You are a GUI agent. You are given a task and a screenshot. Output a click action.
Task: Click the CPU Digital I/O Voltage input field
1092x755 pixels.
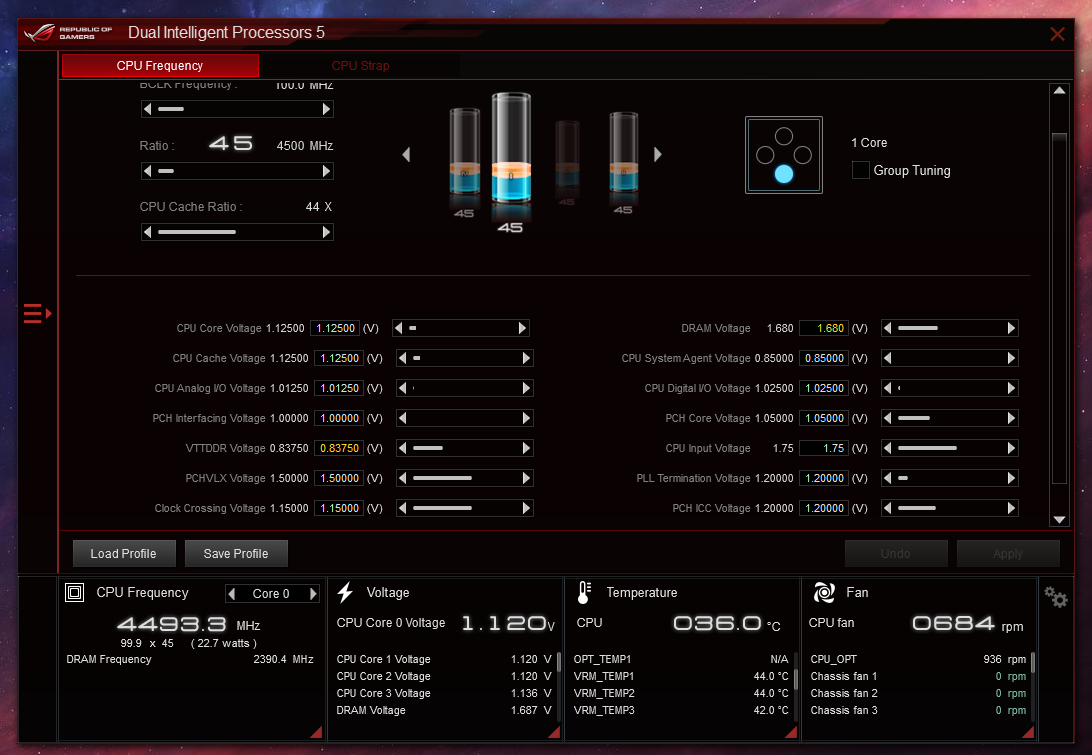click(824, 388)
